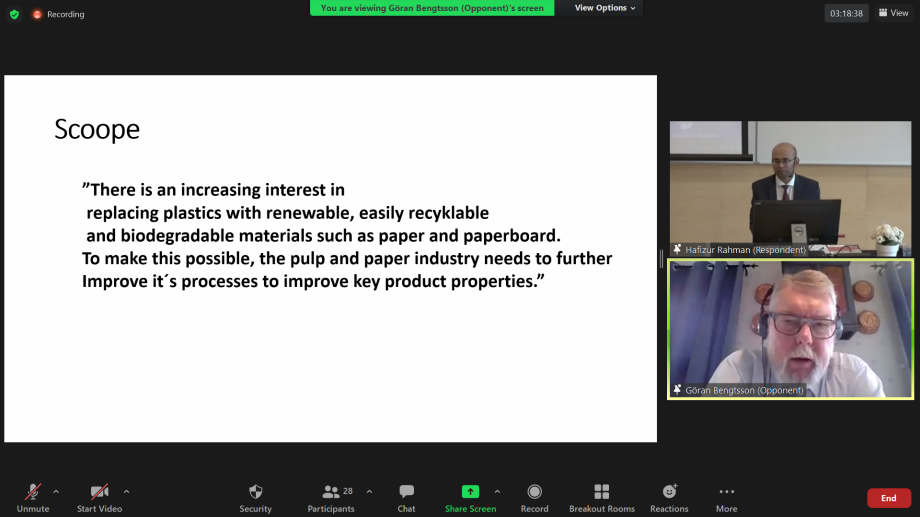
Task: Stop recording with the Record icon
Action: (534, 492)
